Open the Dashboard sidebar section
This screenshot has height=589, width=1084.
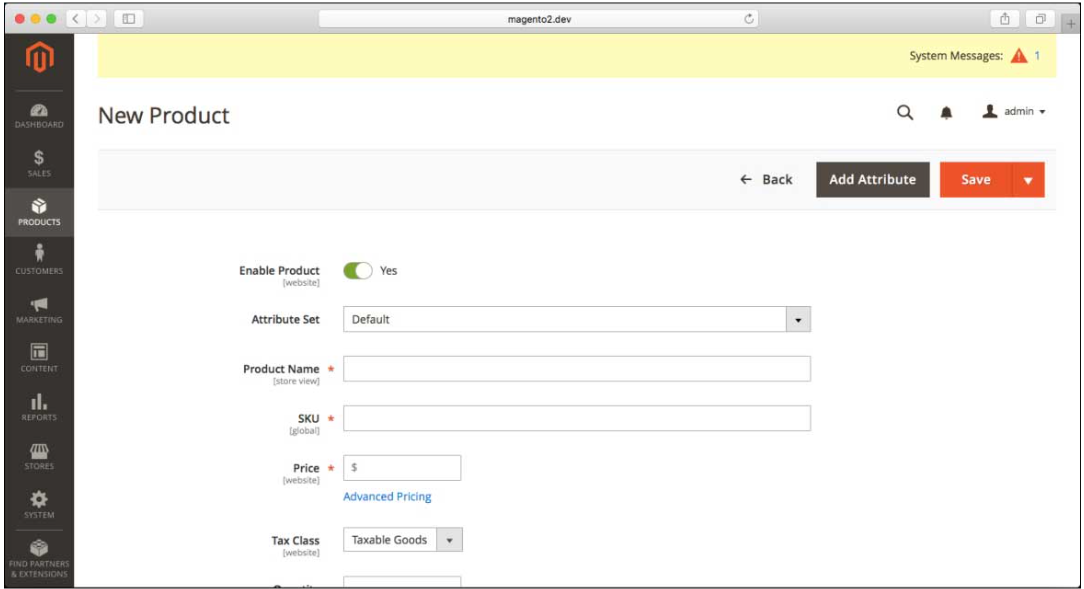point(38,116)
